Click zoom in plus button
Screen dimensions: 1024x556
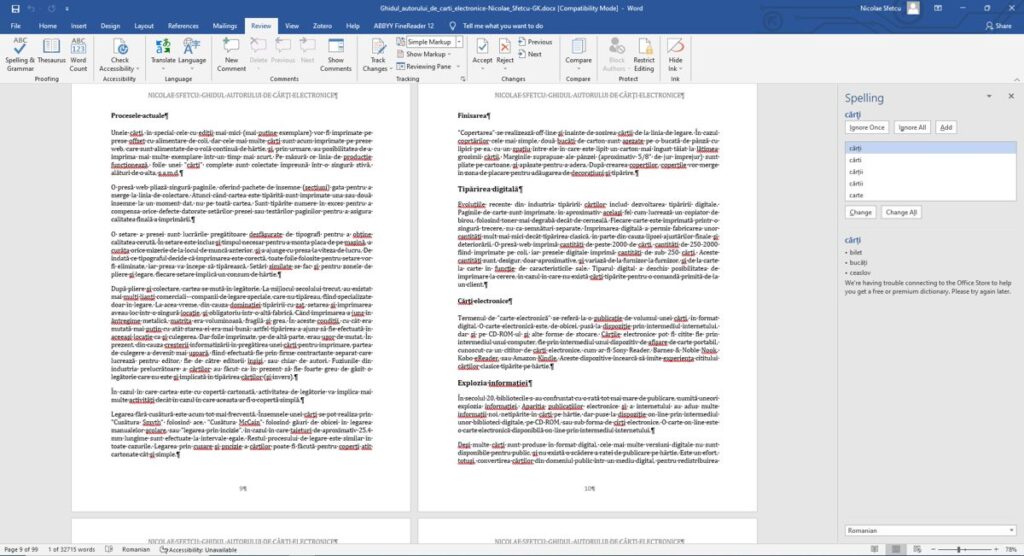[x=996, y=549]
